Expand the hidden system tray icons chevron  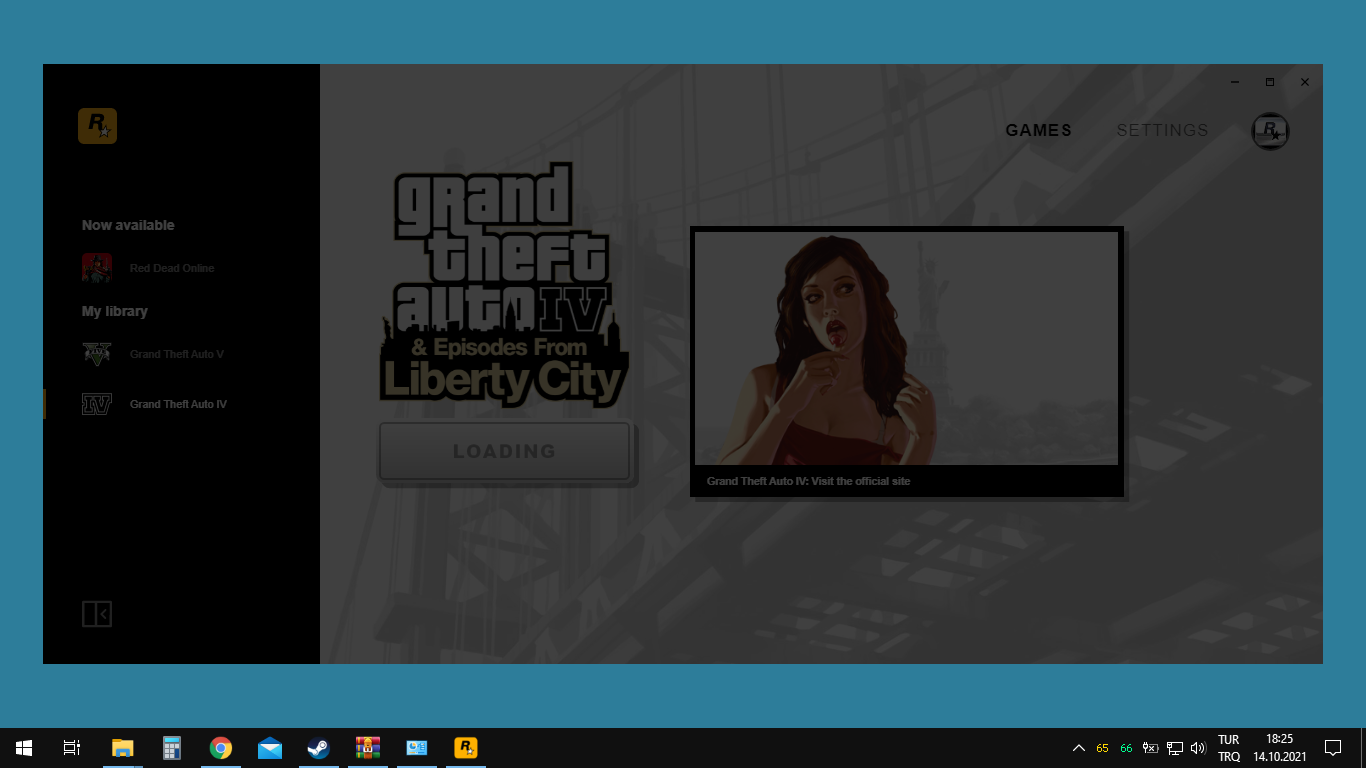point(1079,748)
